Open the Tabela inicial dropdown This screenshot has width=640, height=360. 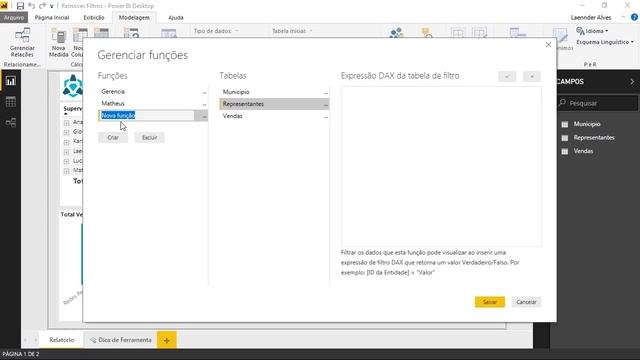point(292,31)
